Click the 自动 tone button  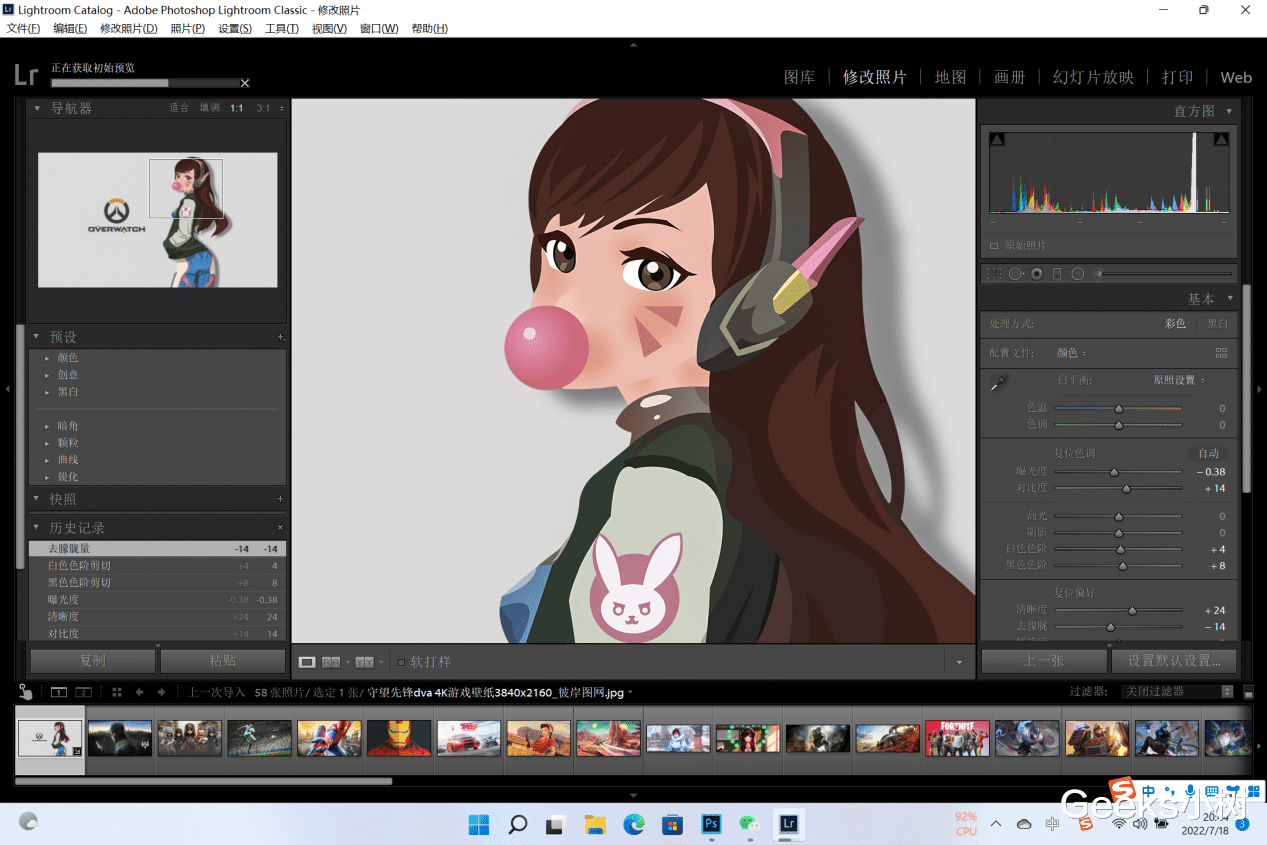click(x=1208, y=453)
